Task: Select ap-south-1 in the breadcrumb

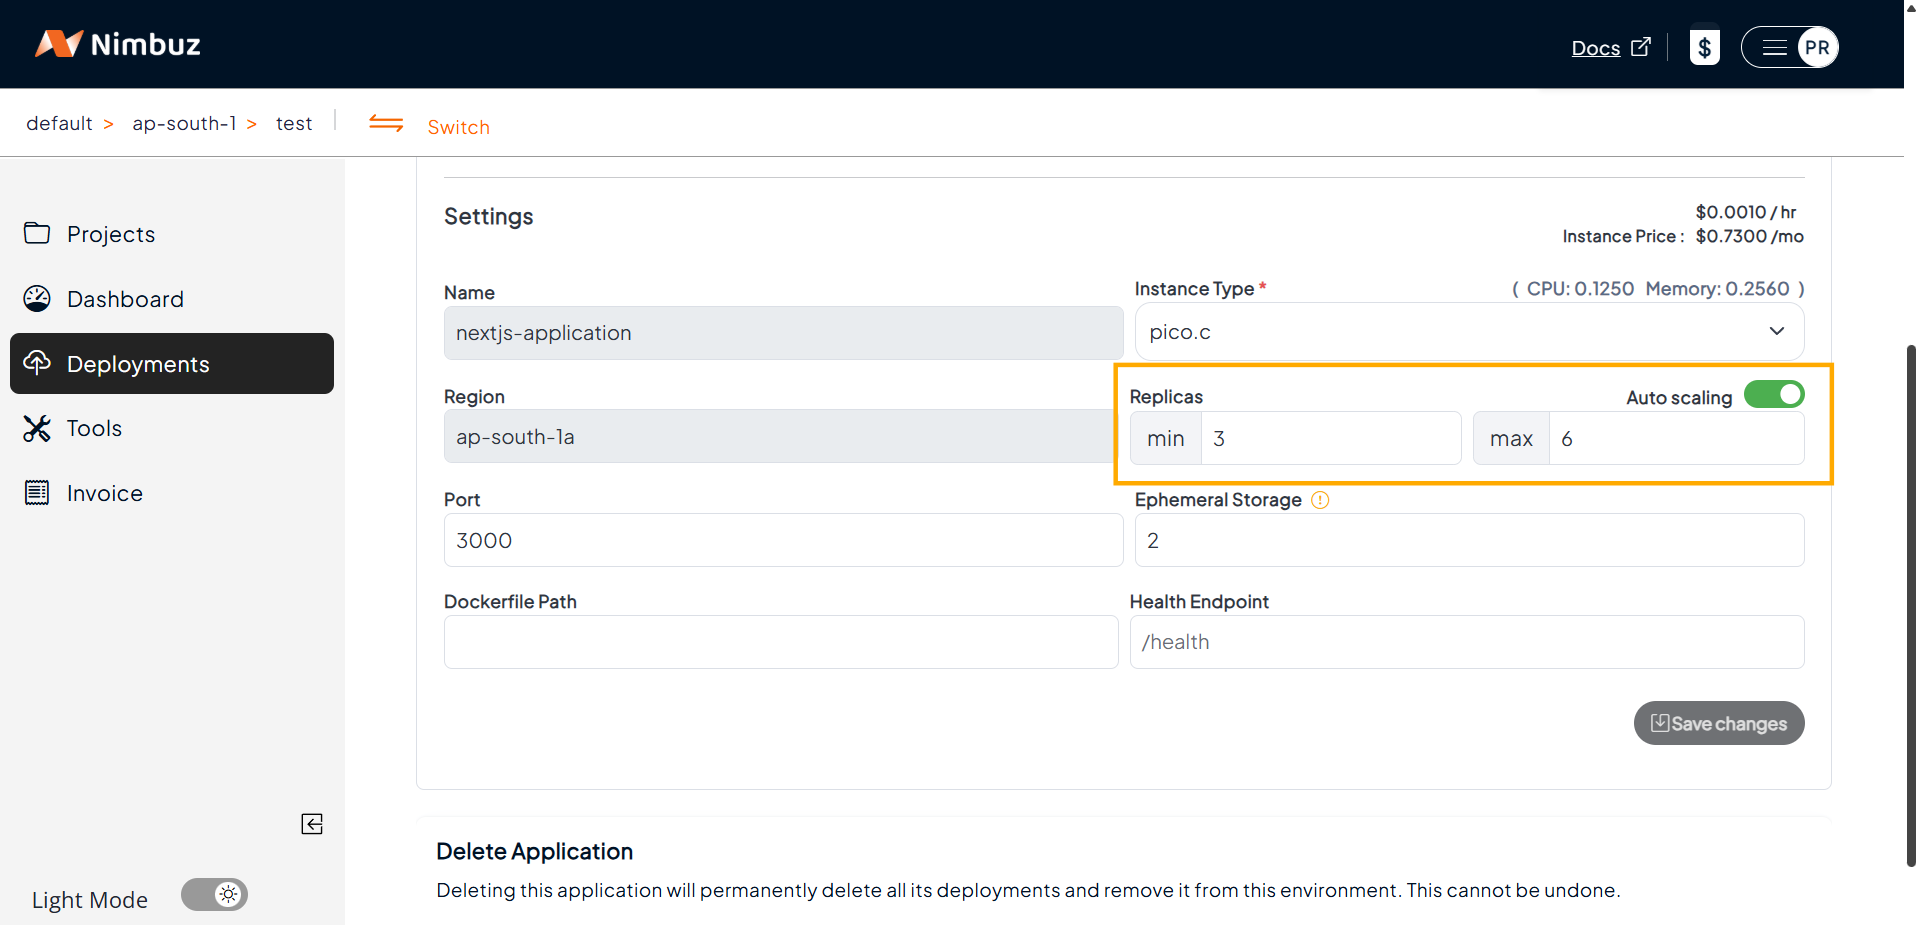Action: pyautogui.click(x=184, y=123)
